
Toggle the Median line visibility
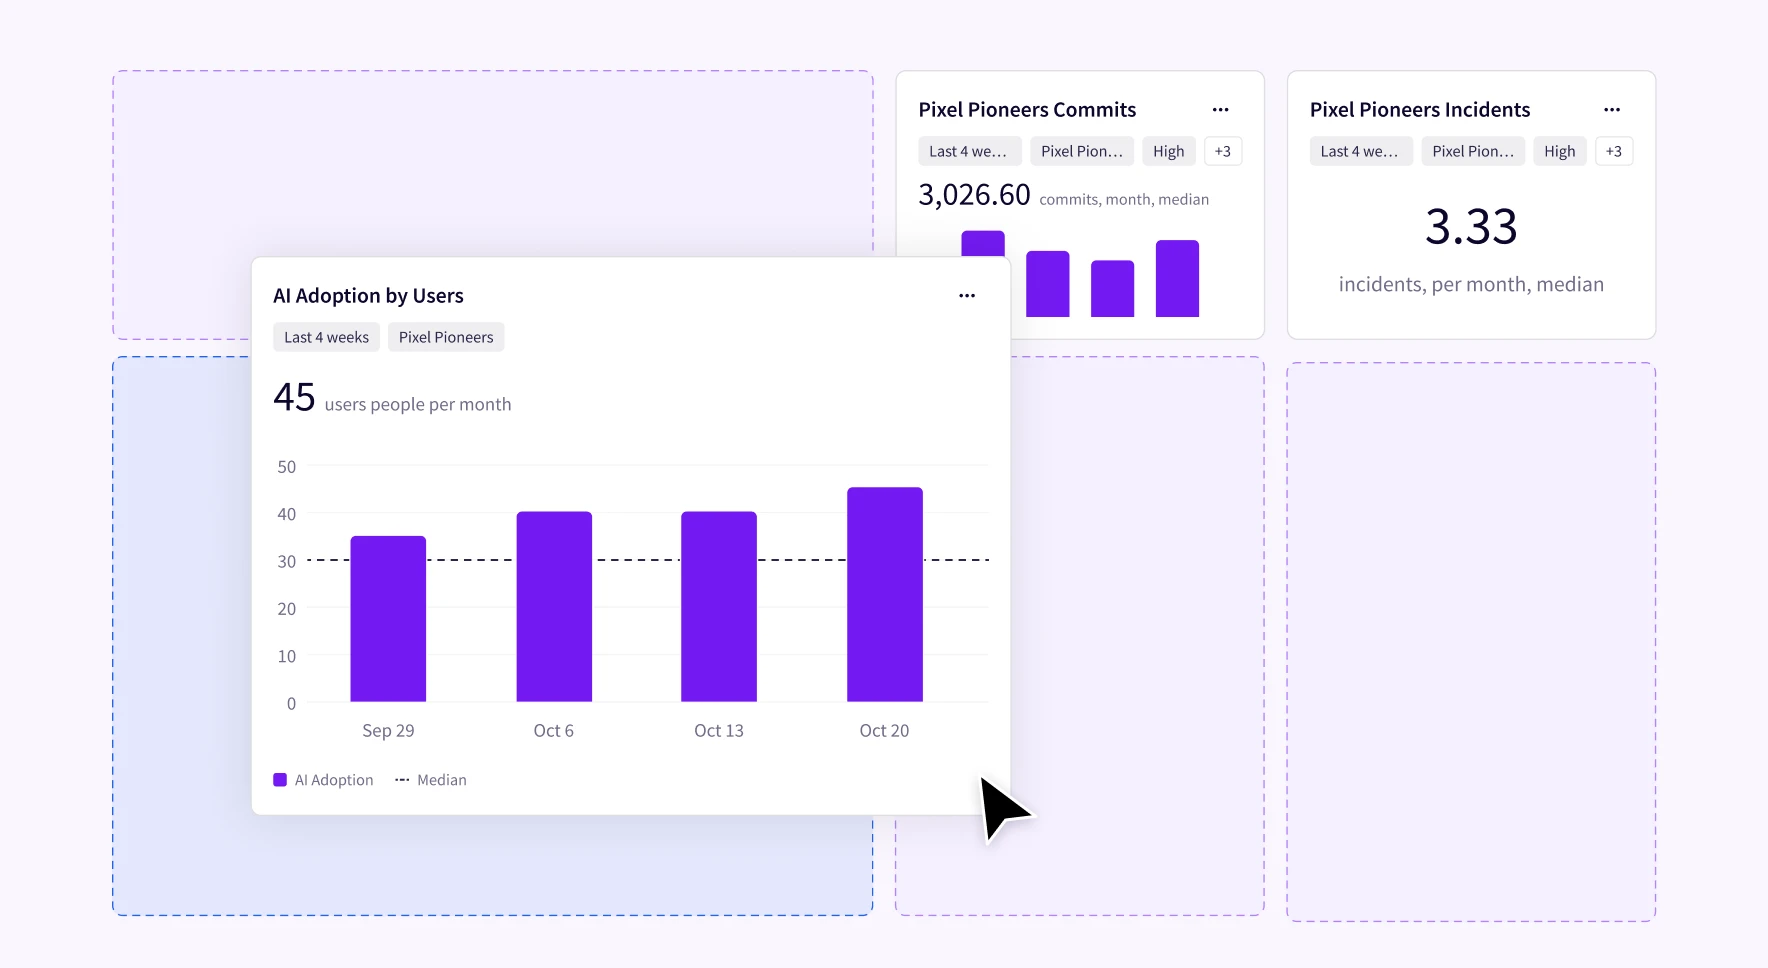(x=430, y=779)
